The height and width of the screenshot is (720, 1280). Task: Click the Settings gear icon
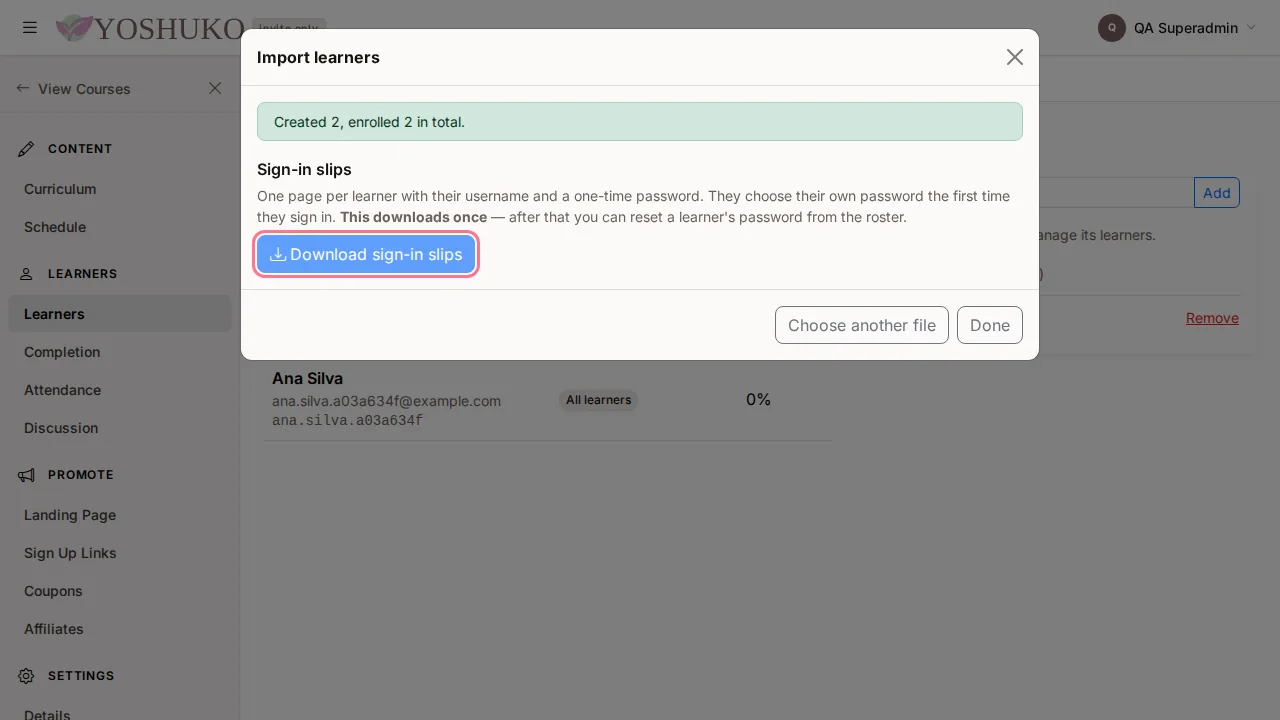27,676
